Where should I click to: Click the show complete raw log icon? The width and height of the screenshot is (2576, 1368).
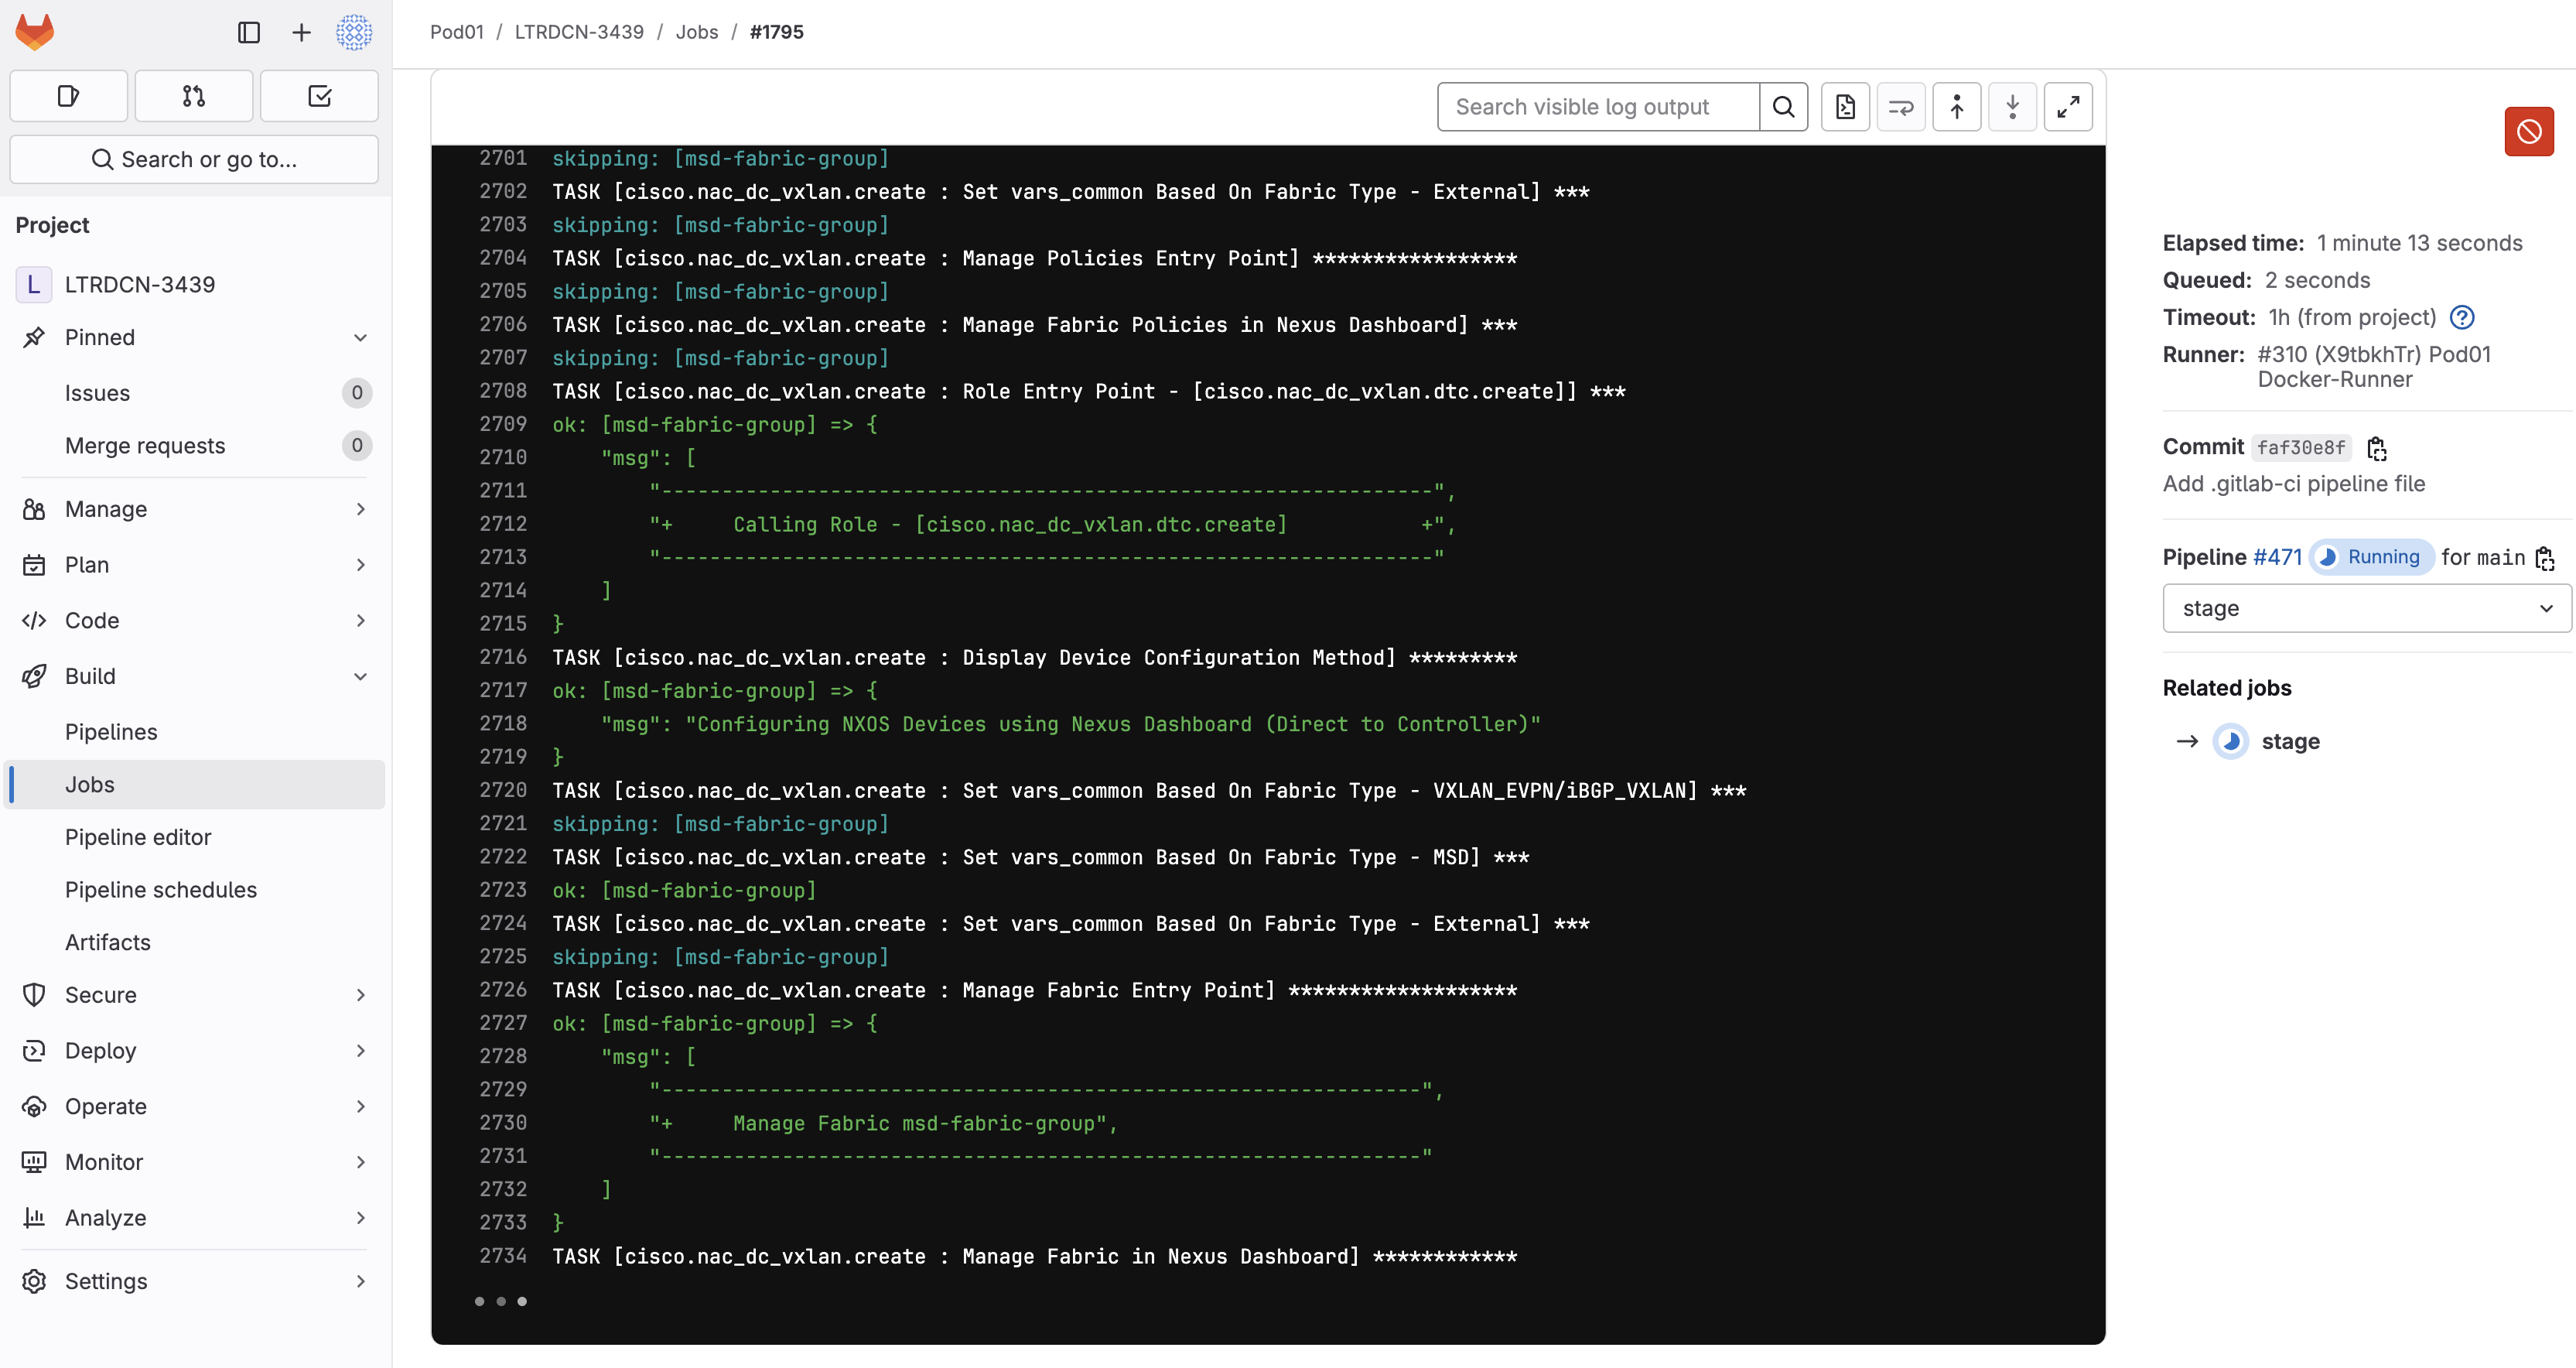point(1845,107)
